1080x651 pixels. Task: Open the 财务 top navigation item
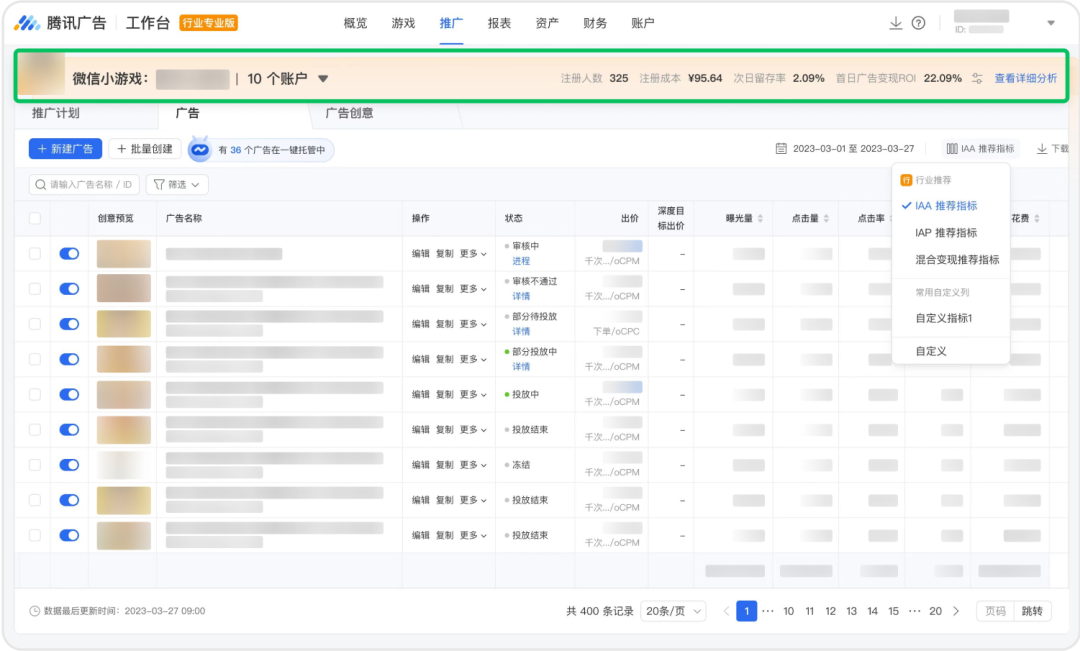(x=595, y=23)
